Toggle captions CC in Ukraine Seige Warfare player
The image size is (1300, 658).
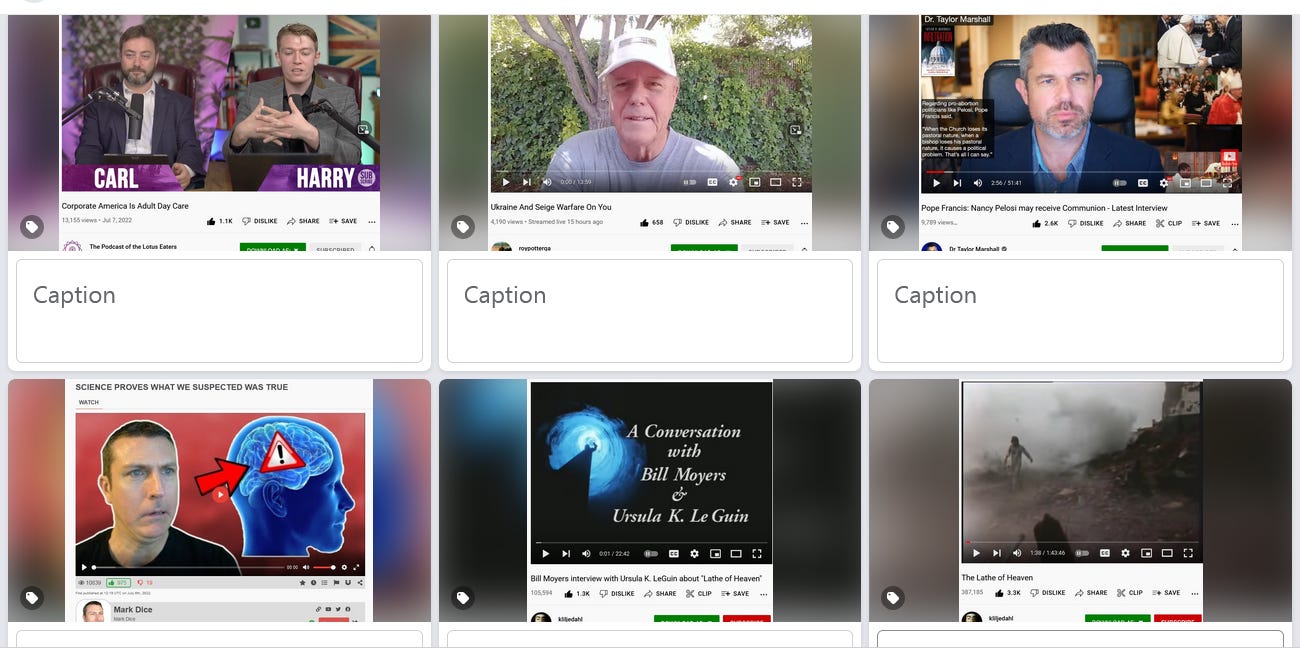click(712, 182)
